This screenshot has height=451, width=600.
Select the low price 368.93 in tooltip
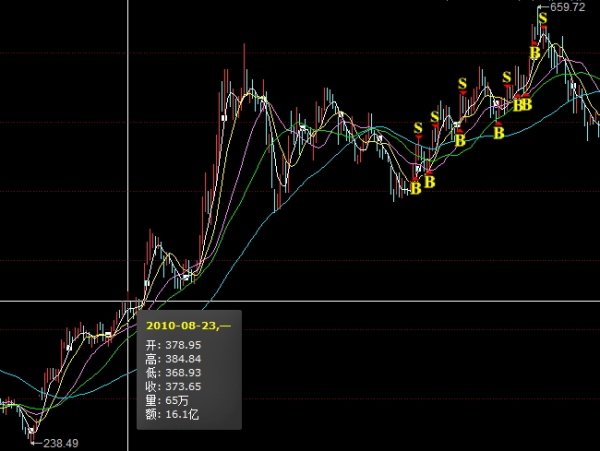(183, 373)
